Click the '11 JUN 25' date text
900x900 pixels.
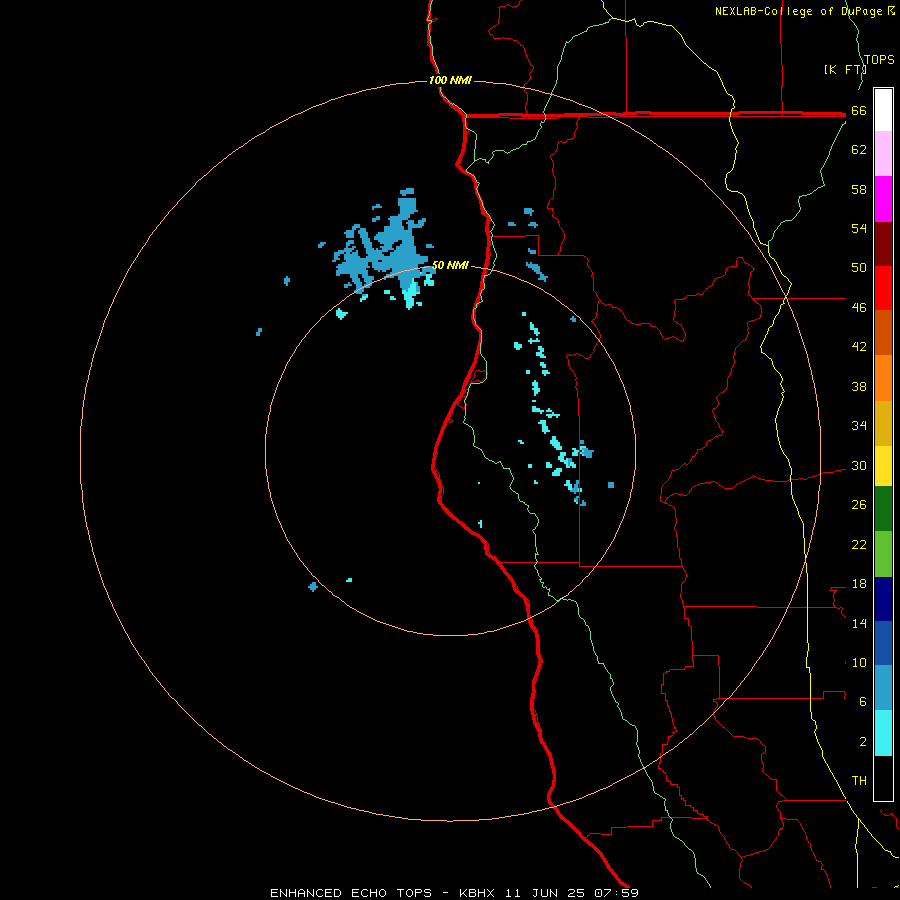tap(545, 893)
